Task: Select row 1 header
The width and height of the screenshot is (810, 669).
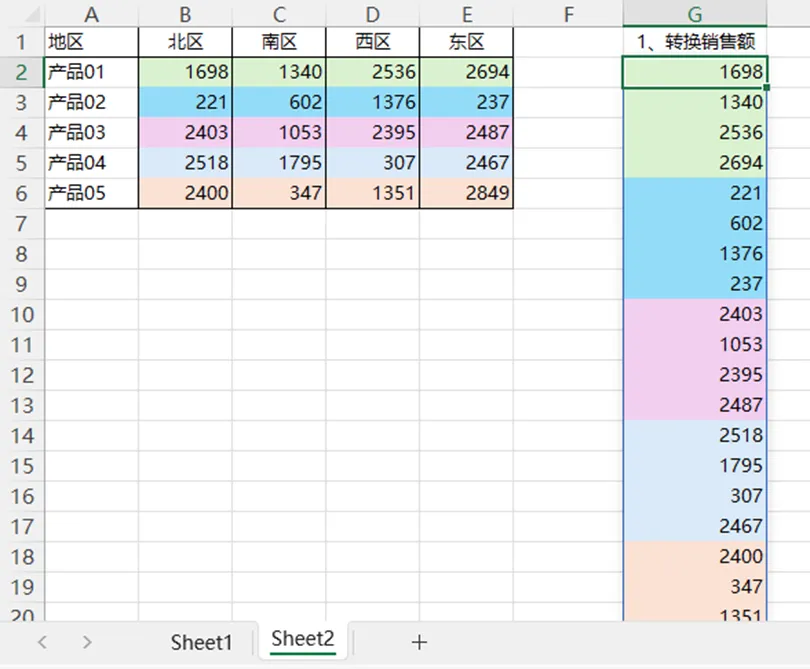Action: 21,42
